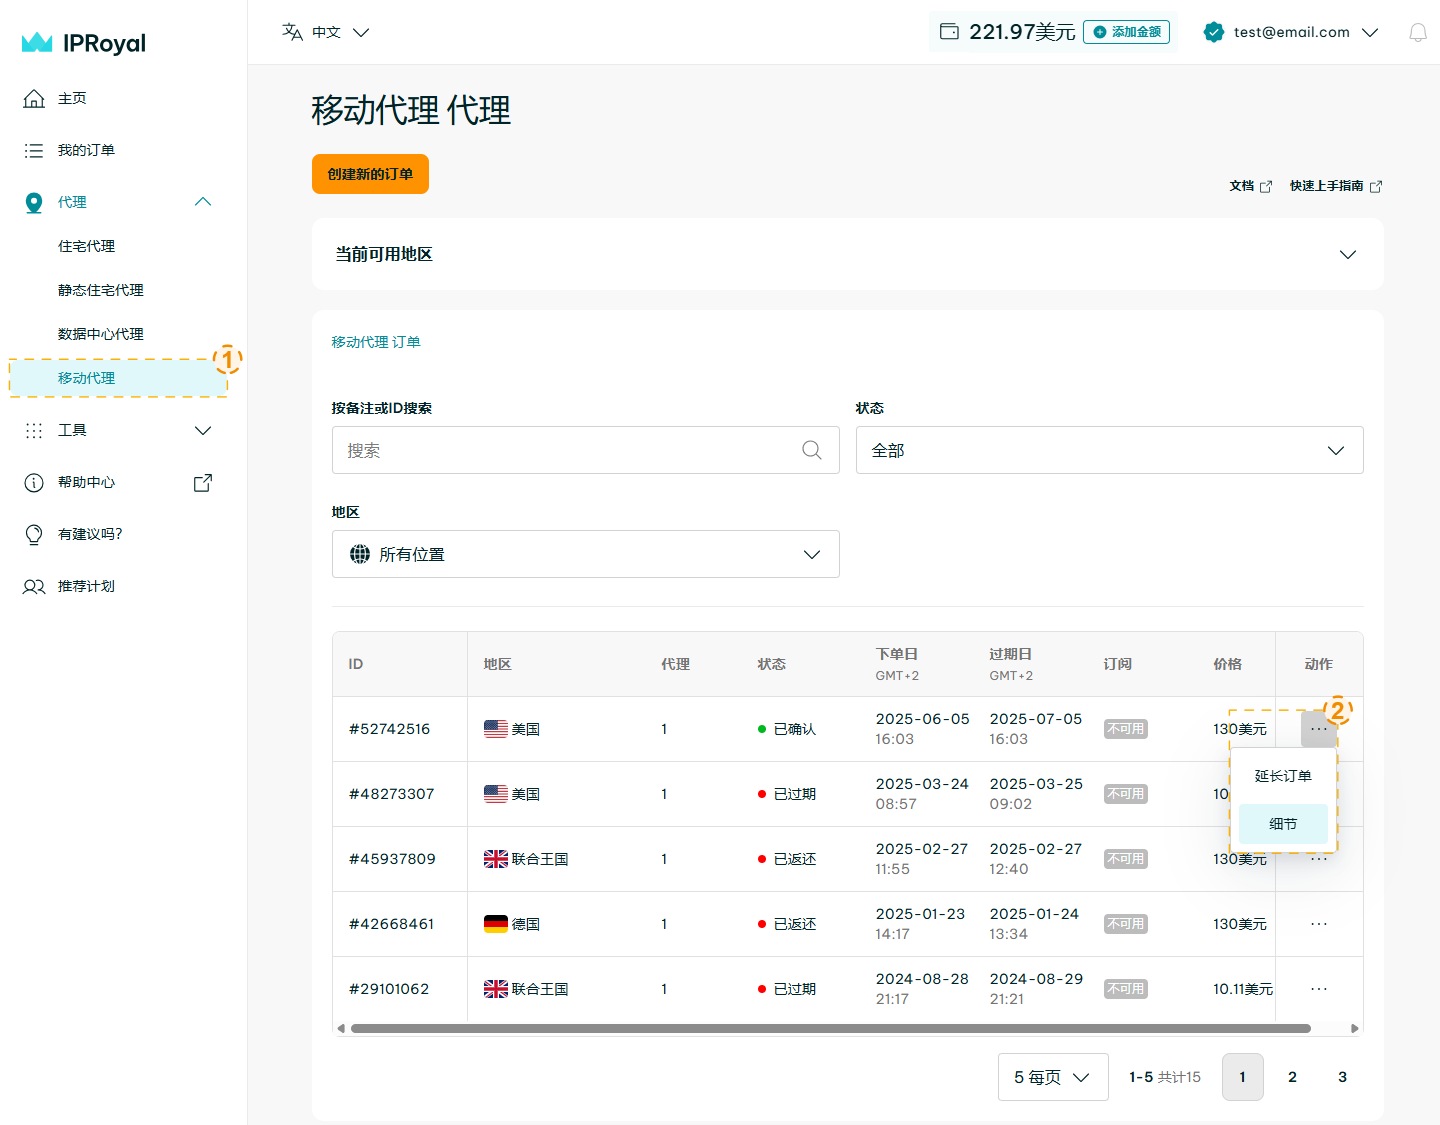Expand the 工具 sidebar section
The width and height of the screenshot is (1440, 1125).
(203, 430)
